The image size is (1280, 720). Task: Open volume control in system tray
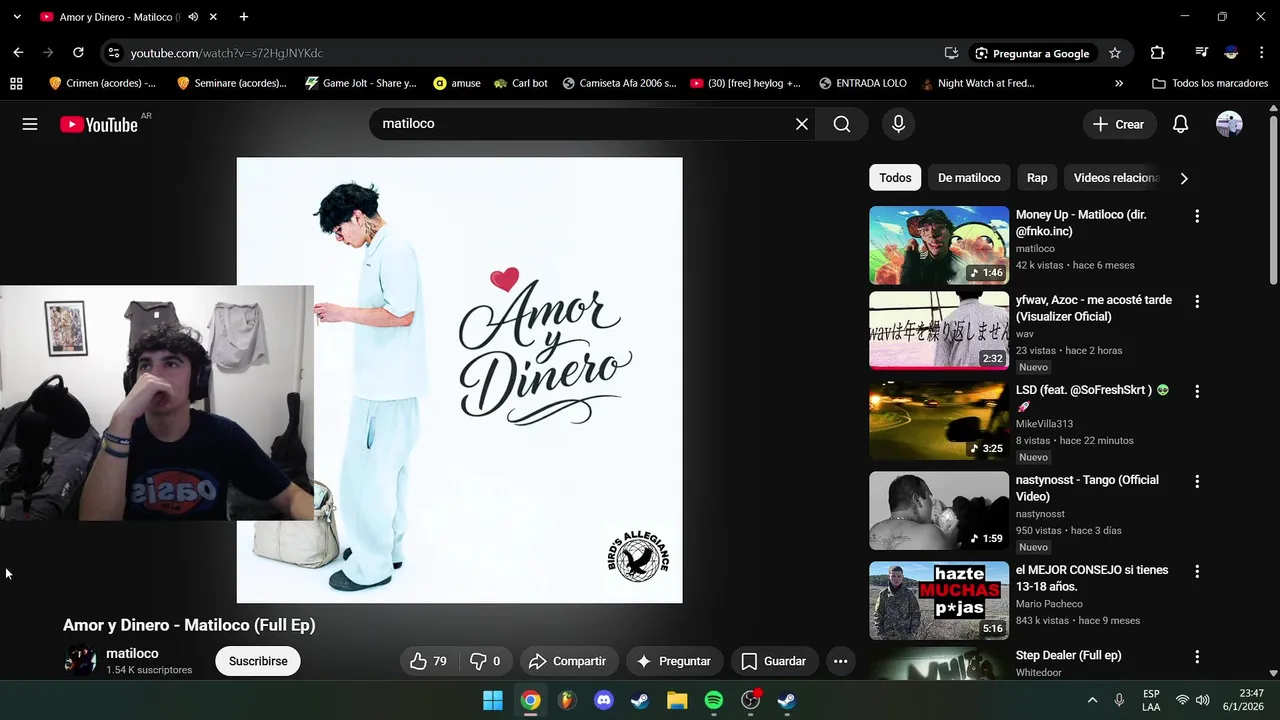(x=1202, y=700)
